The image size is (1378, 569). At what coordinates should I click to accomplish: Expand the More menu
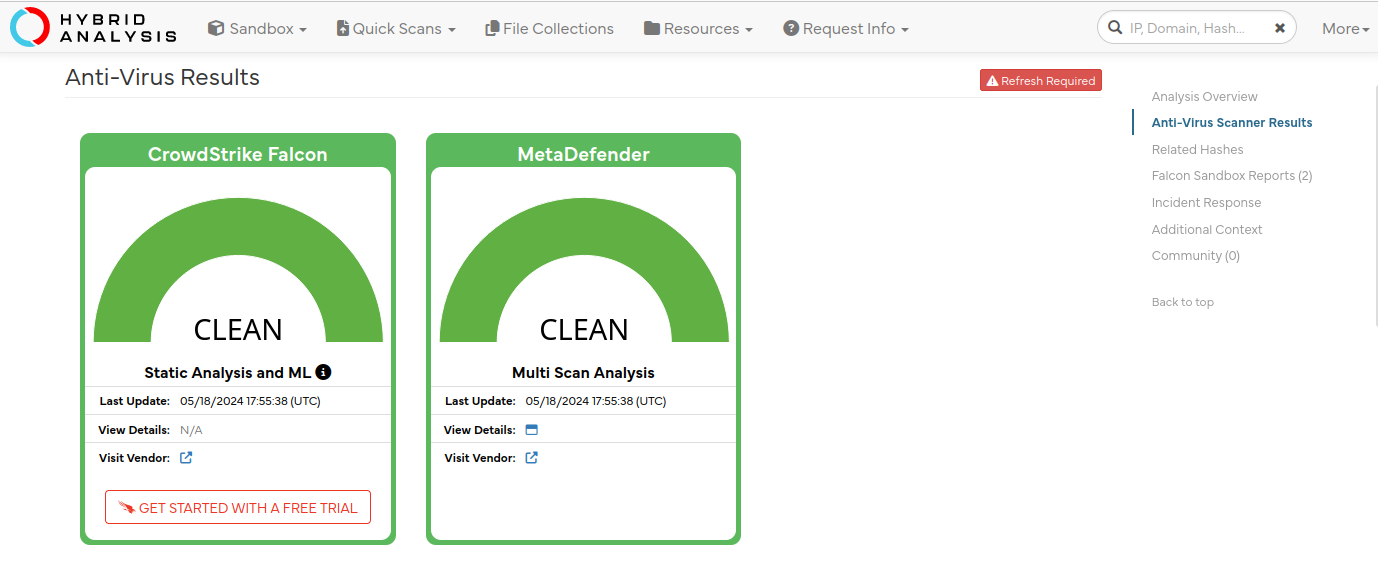1346,29
